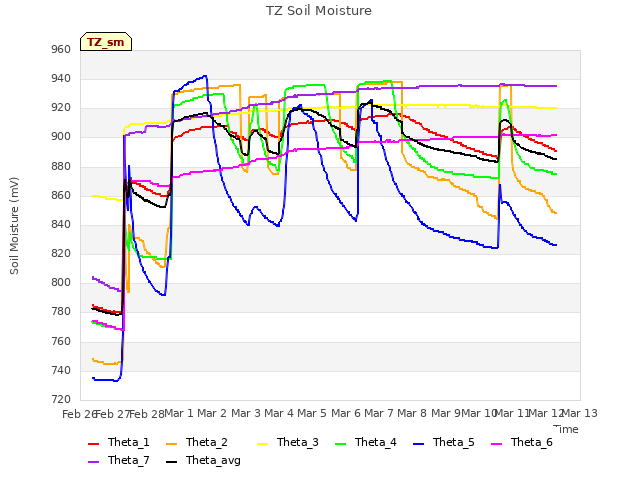Select the Theta_7 legend label
640x480 pixels.
[x=129, y=460]
